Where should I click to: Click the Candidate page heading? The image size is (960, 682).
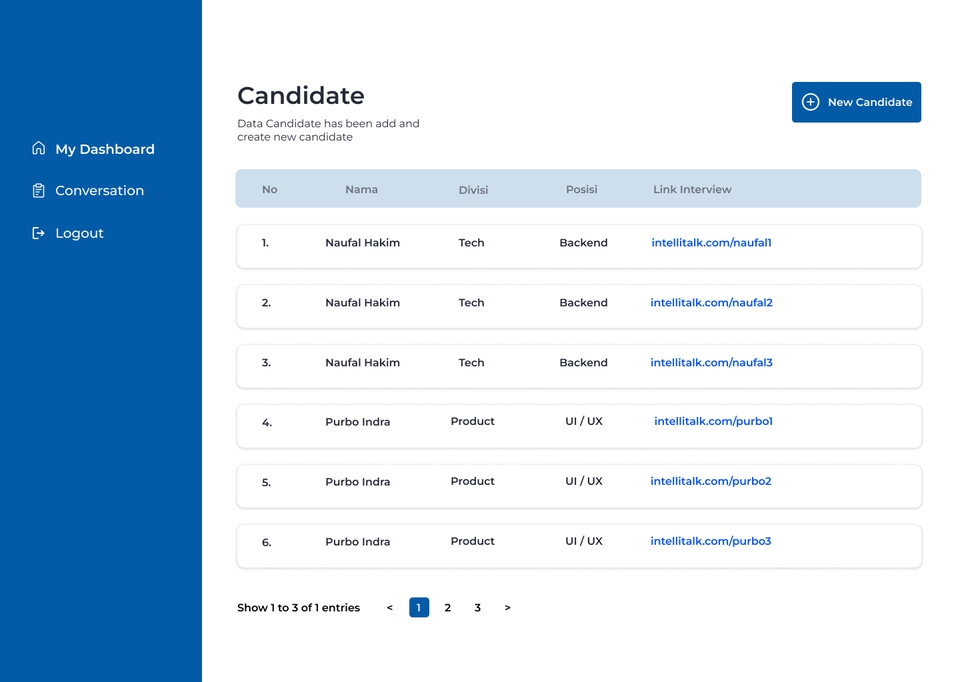click(301, 96)
